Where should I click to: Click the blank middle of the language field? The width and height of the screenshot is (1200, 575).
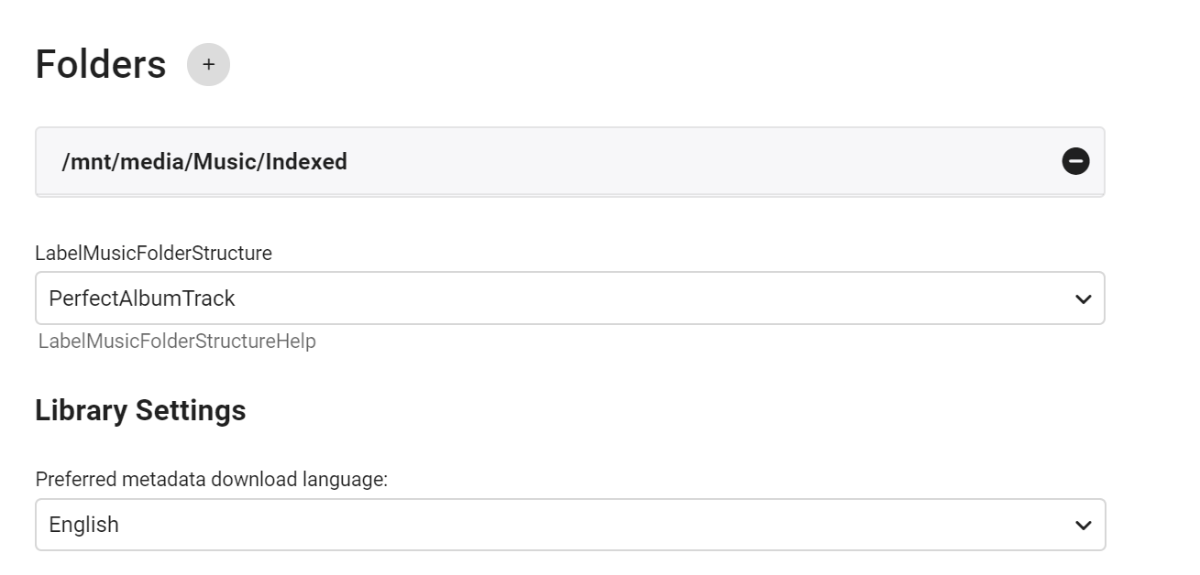[600, 525]
